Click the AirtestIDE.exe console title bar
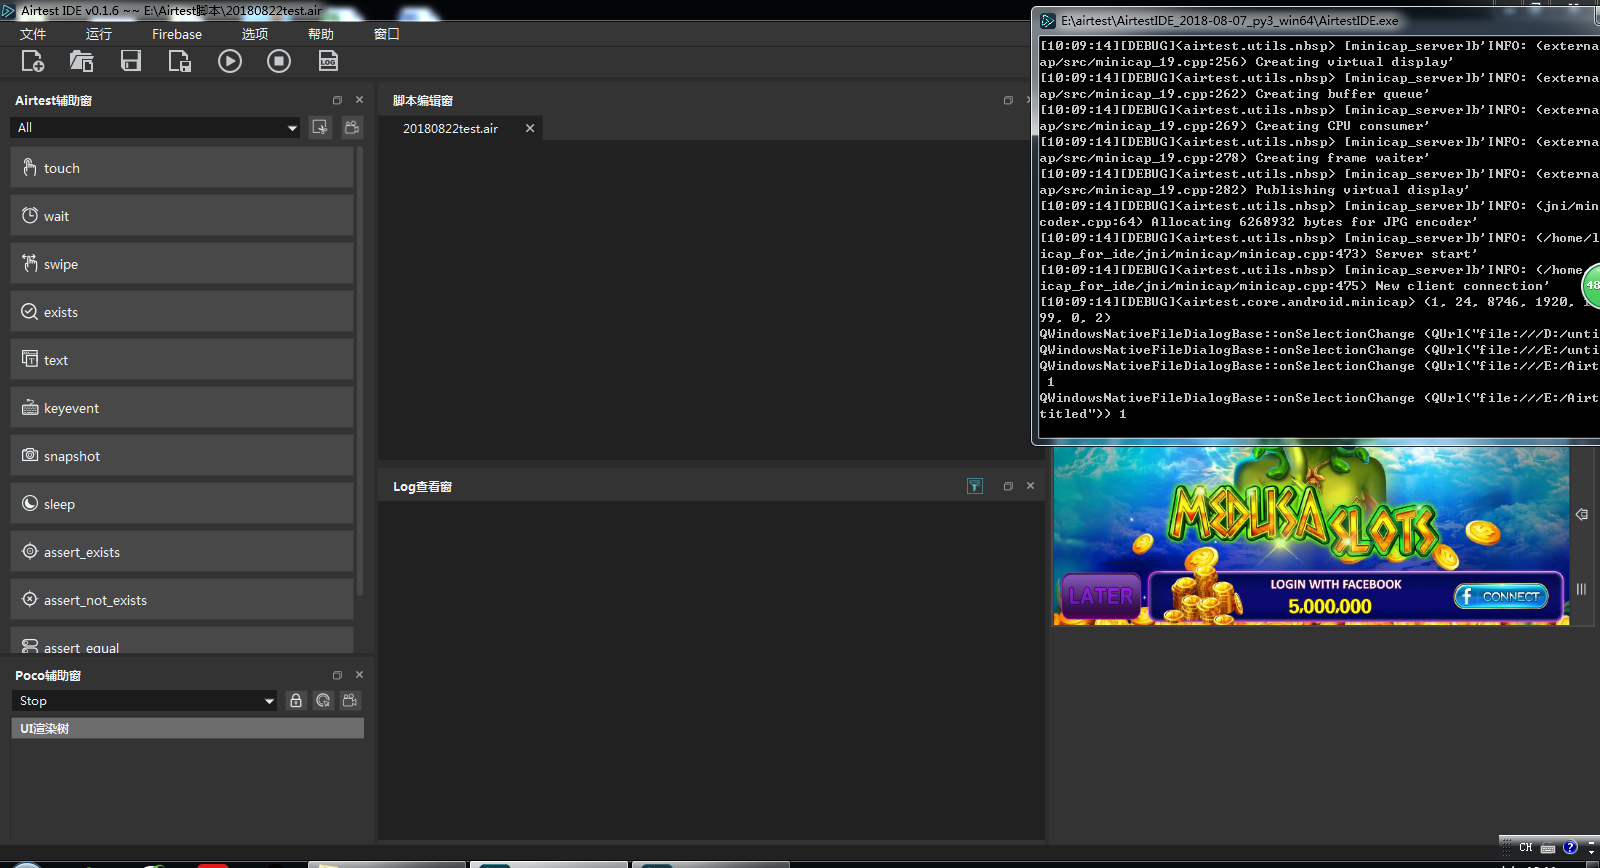1600x868 pixels. point(1316,20)
